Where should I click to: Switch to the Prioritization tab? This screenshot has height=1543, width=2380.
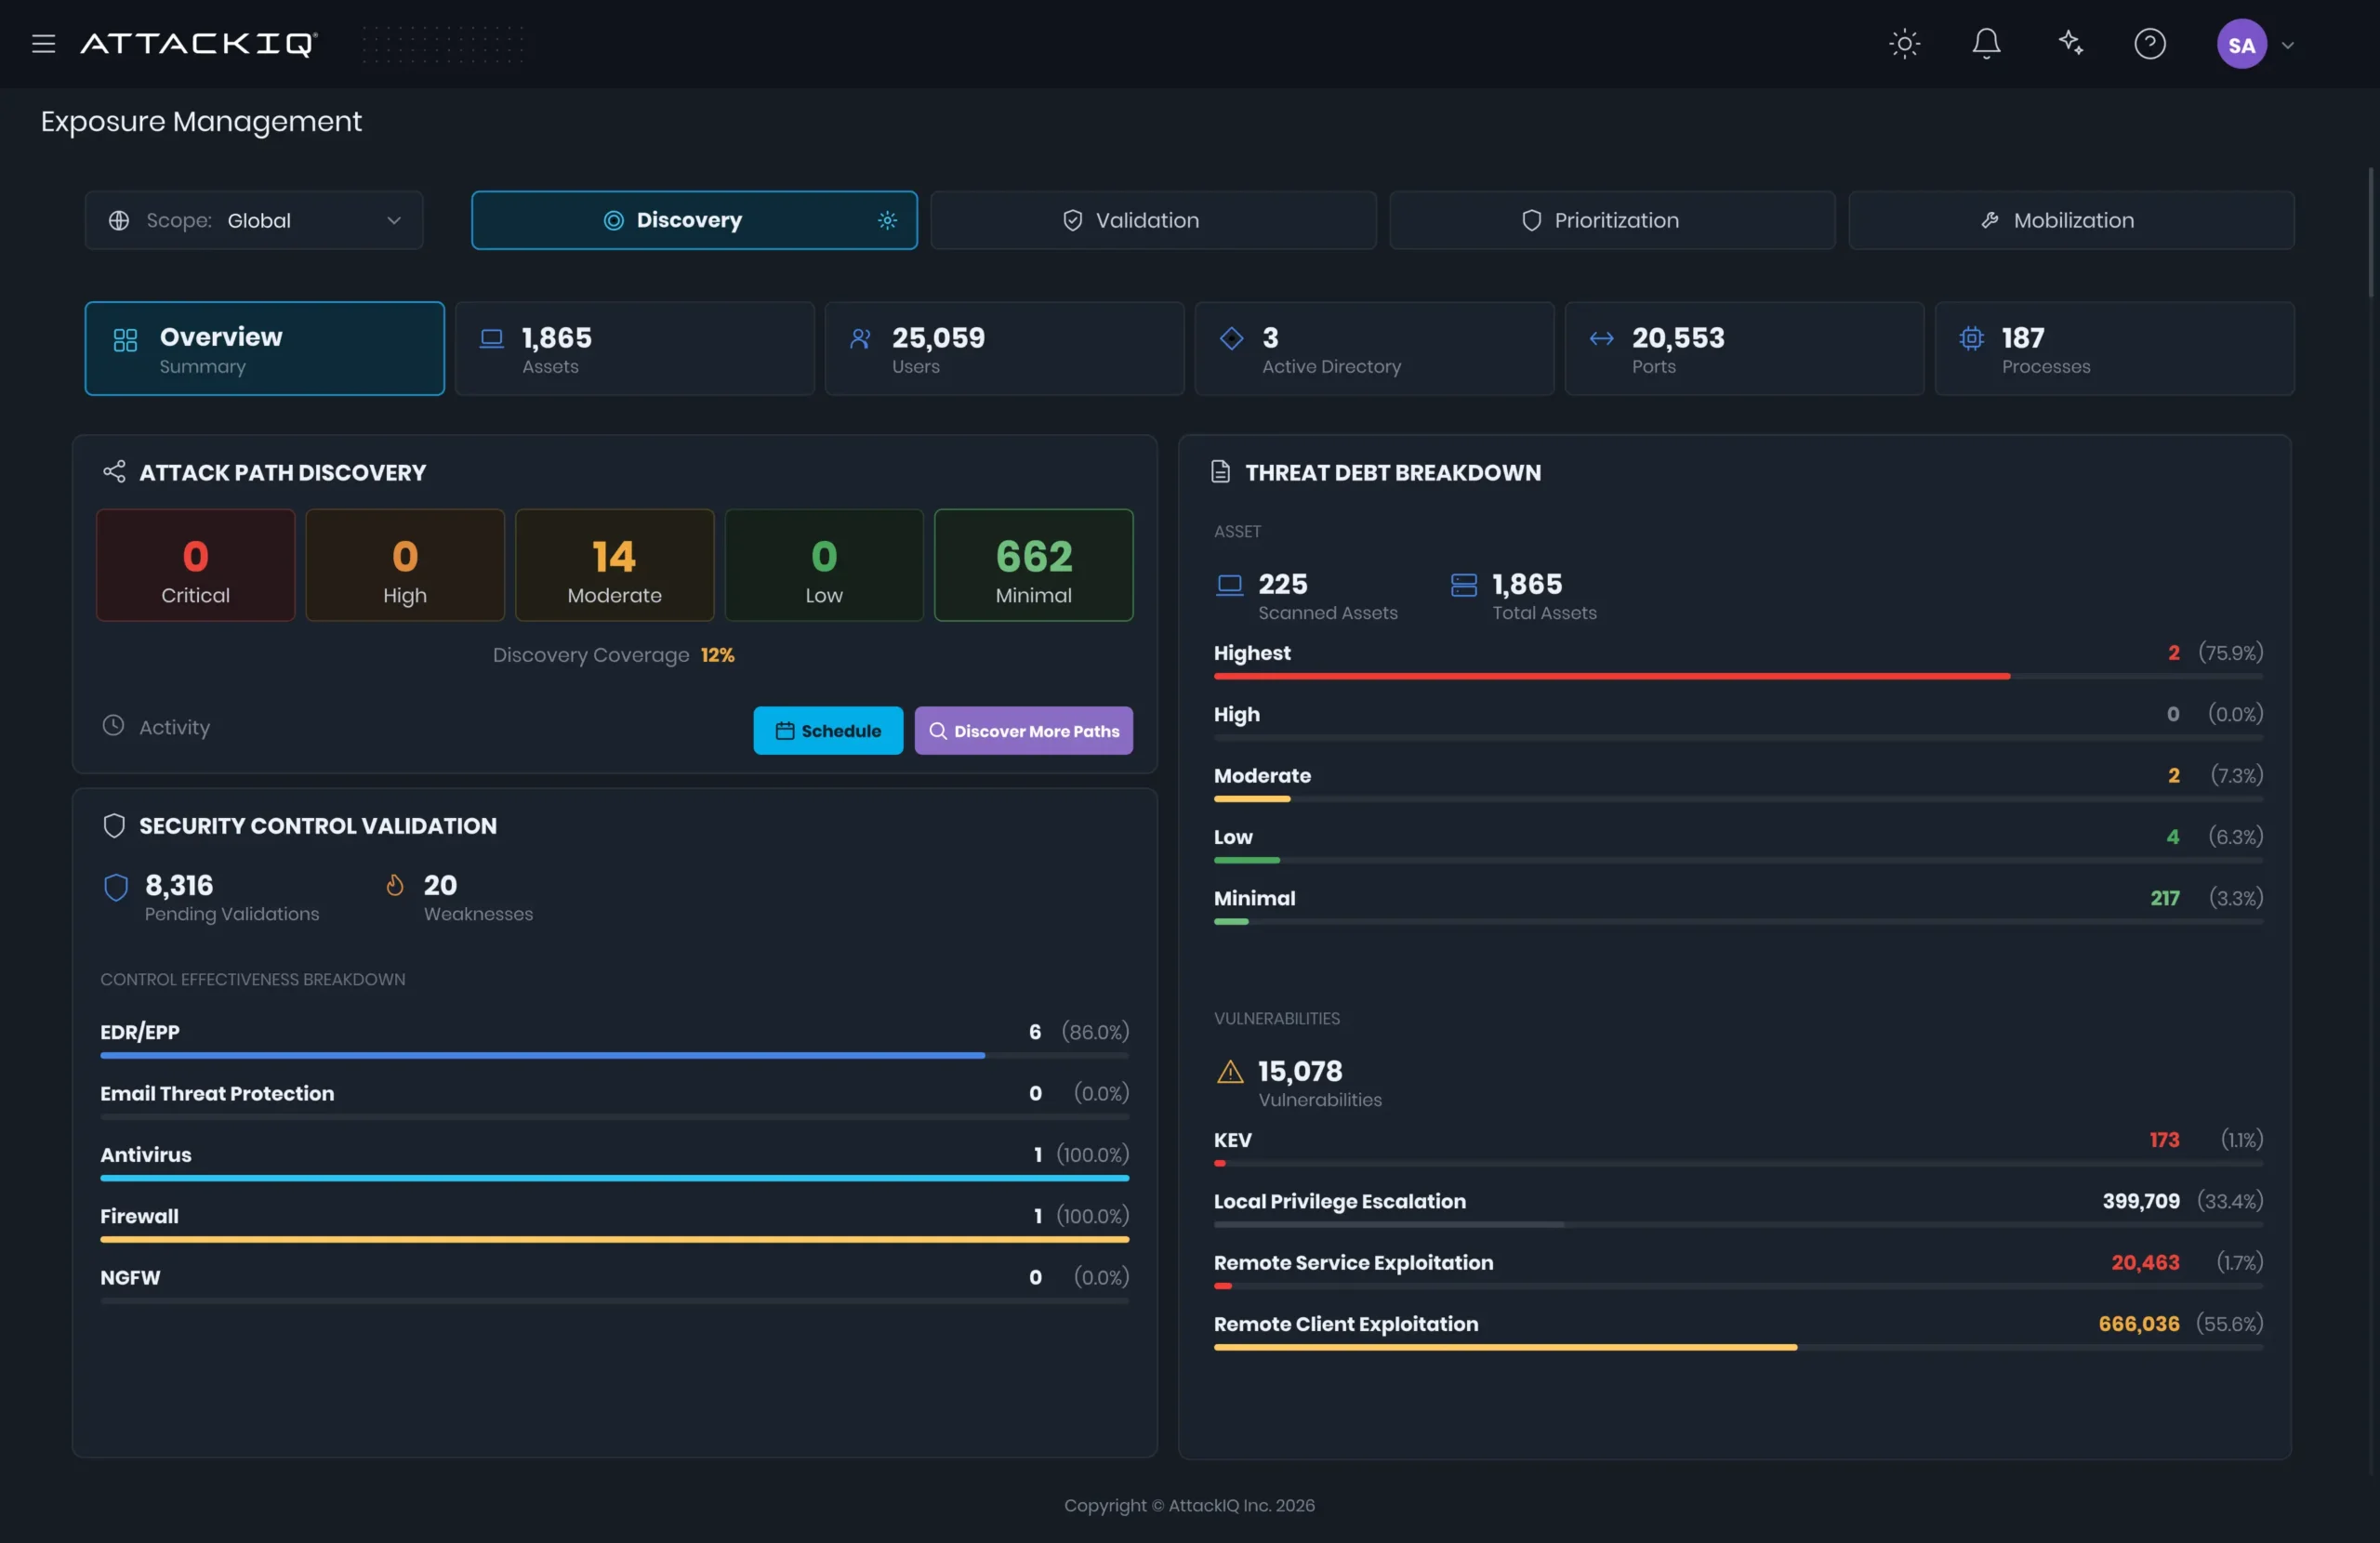[1612, 220]
